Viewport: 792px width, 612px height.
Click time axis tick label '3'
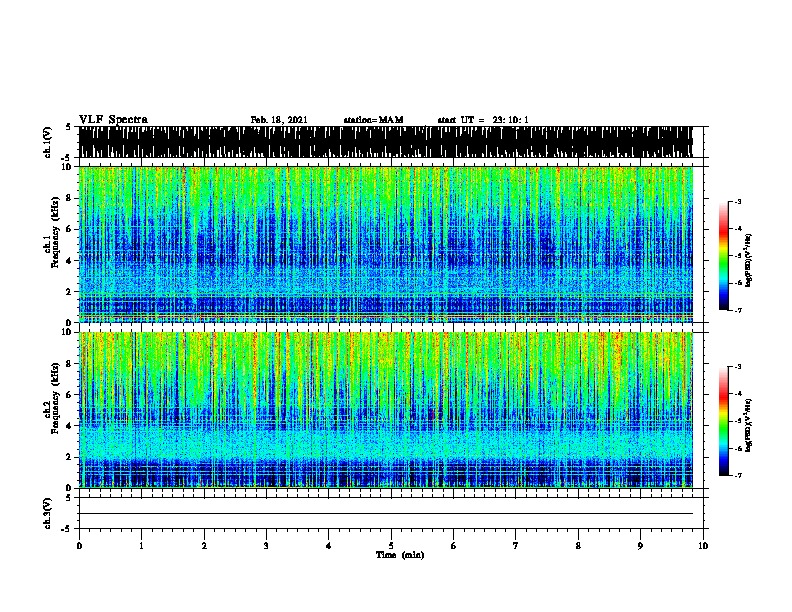click(266, 546)
